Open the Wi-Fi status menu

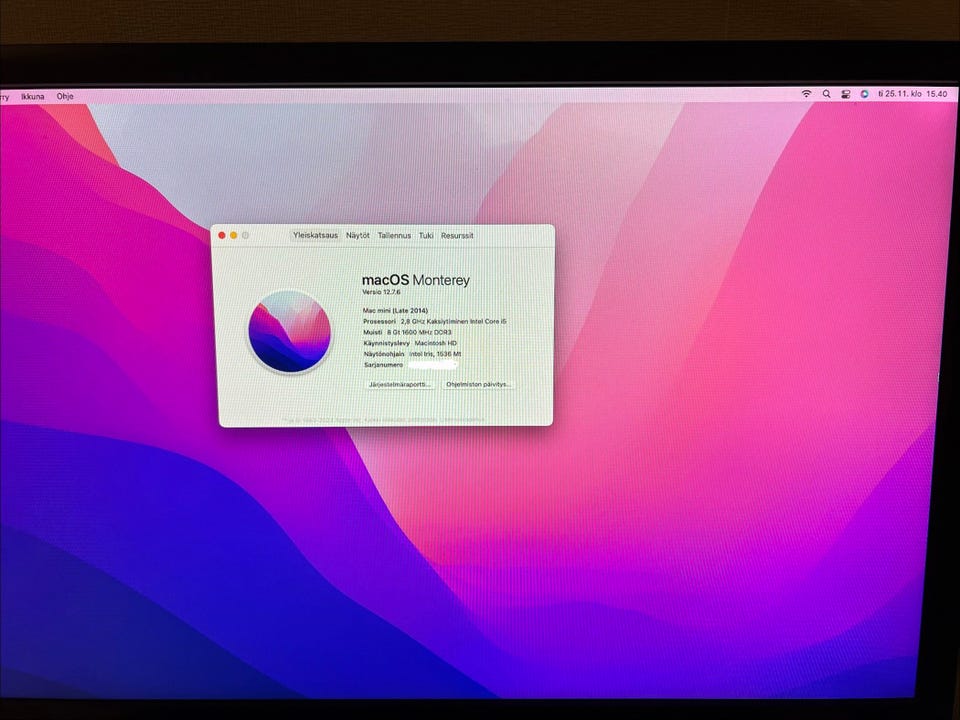click(x=806, y=94)
